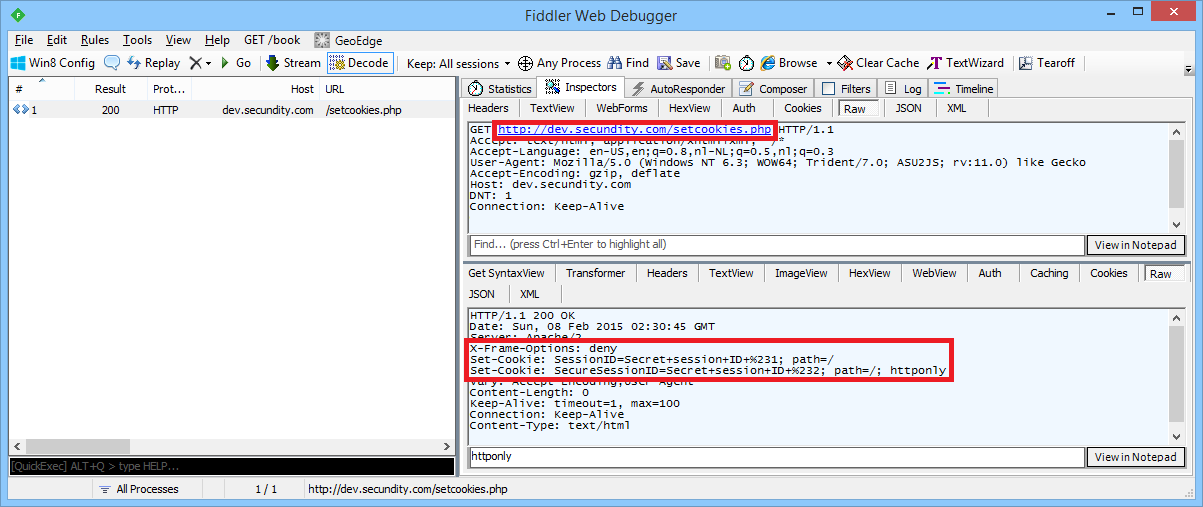Click the response search field containing httponly
Image resolution: width=1203 pixels, height=507 pixels.
click(x=778, y=457)
